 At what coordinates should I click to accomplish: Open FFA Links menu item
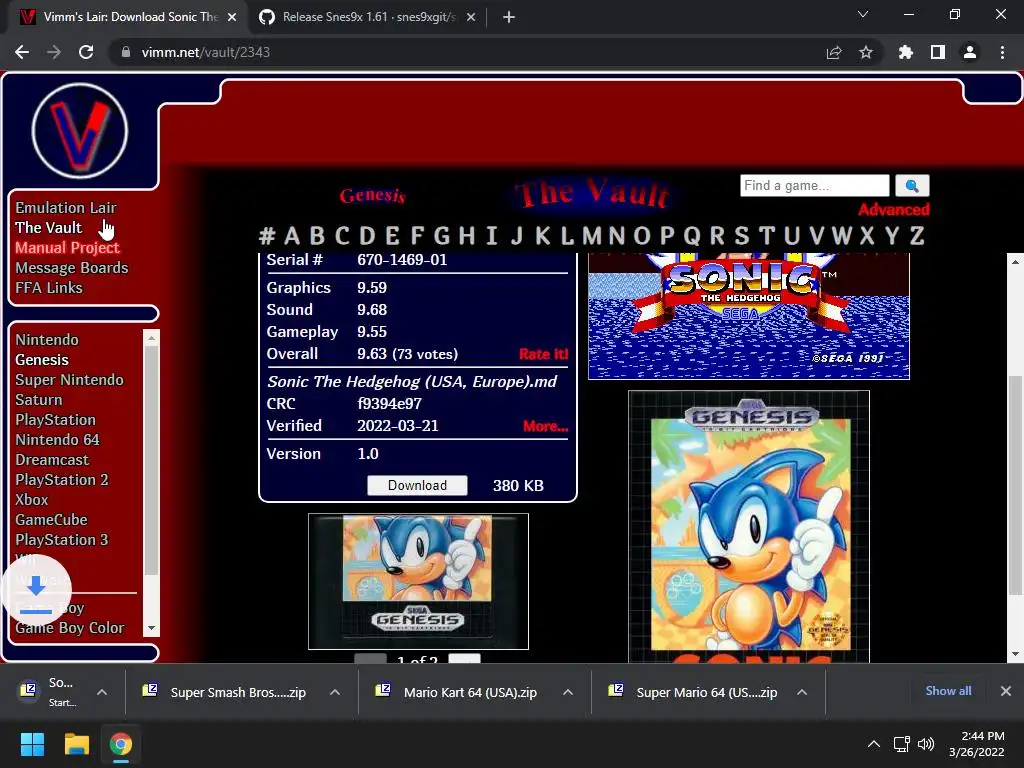pyautogui.click(x=49, y=288)
